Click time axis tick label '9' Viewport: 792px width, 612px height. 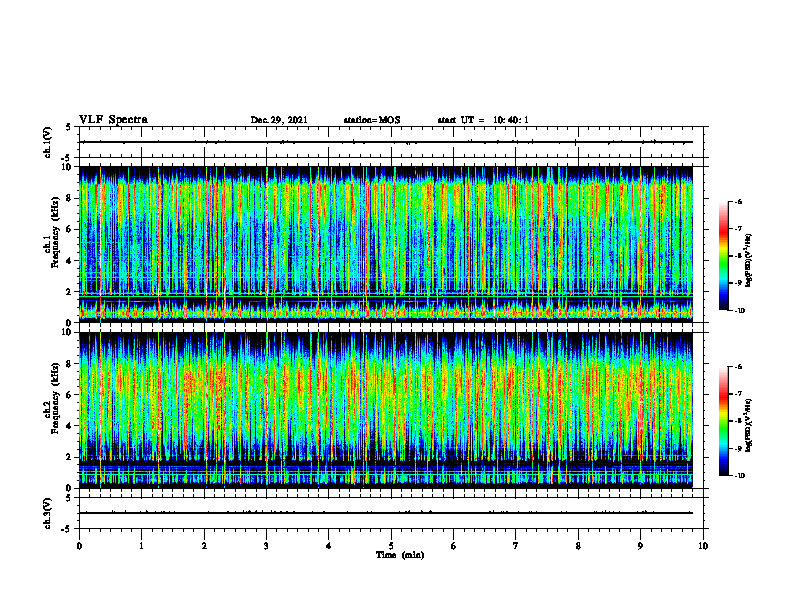640,546
